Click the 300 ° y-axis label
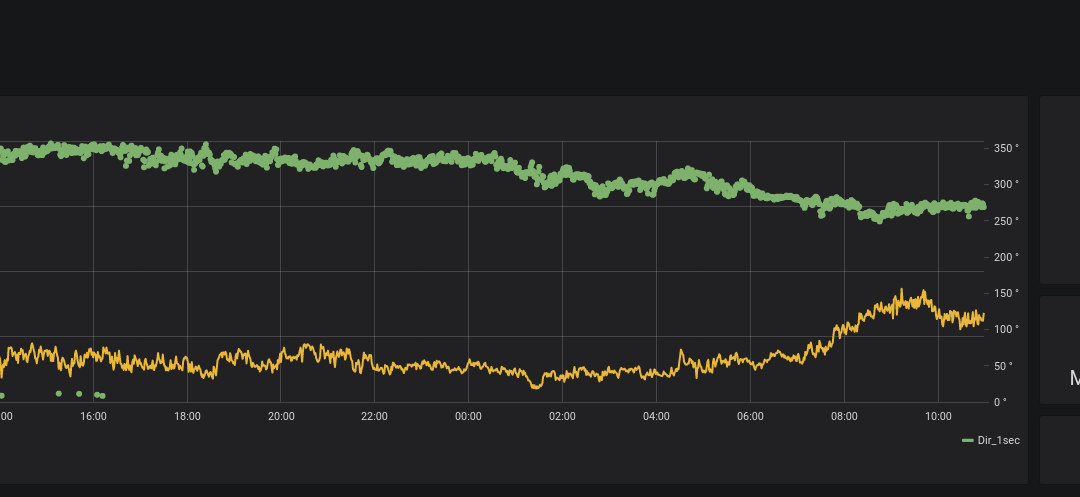This screenshot has height=497, width=1080. [1006, 184]
